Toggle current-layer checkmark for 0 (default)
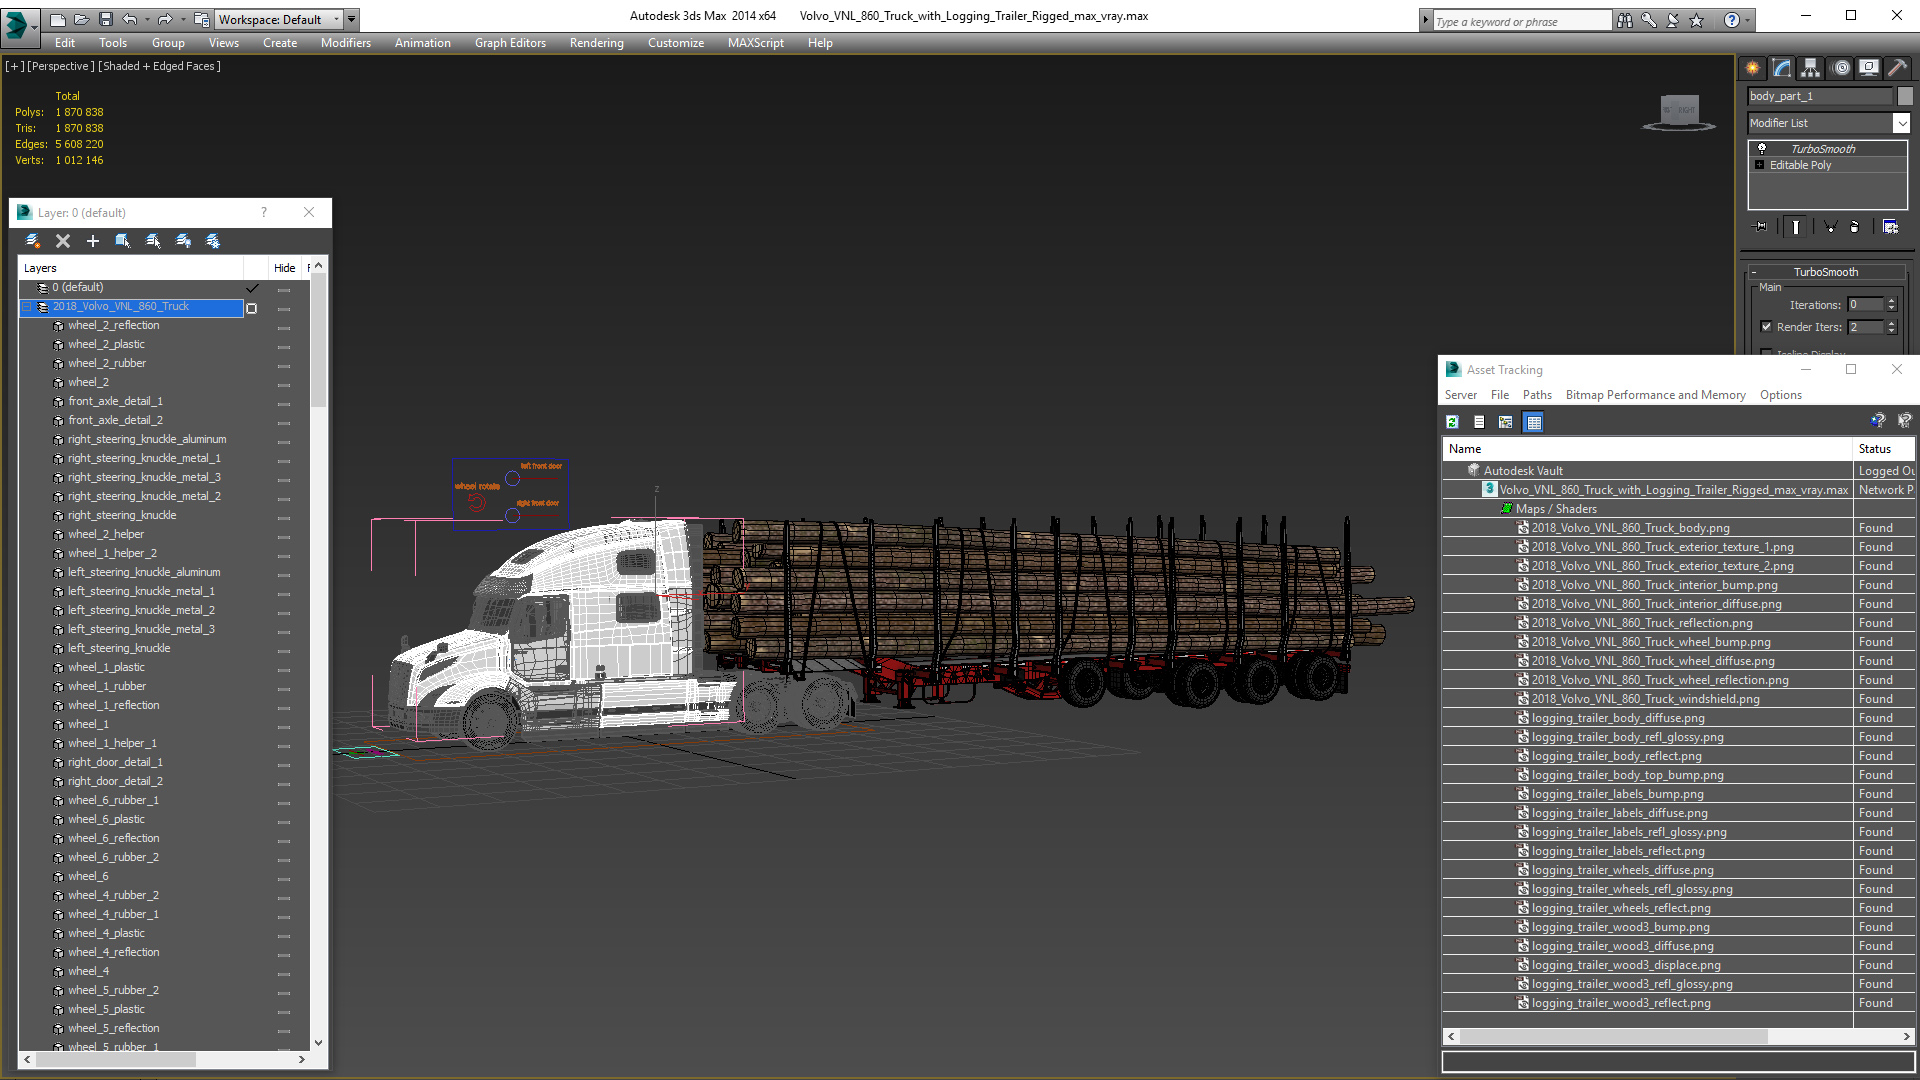The height and width of the screenshot is (1080, 1920). coord(252,288)
